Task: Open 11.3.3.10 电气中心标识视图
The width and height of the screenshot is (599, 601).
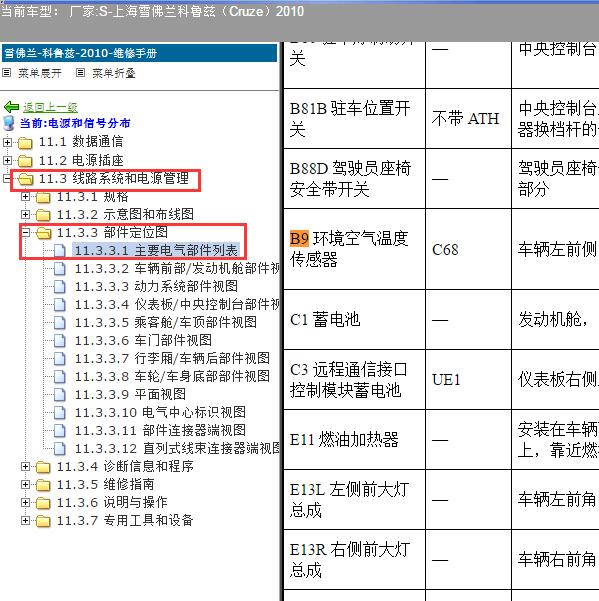Action: pyautogui.click(x=160, y=413)
